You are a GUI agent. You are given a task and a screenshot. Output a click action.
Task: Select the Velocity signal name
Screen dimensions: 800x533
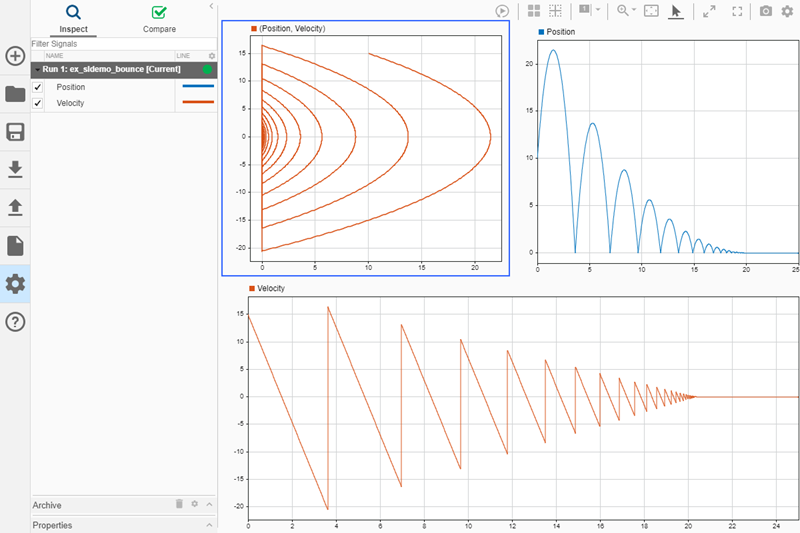pyautogui.click(x=70, y=103)
